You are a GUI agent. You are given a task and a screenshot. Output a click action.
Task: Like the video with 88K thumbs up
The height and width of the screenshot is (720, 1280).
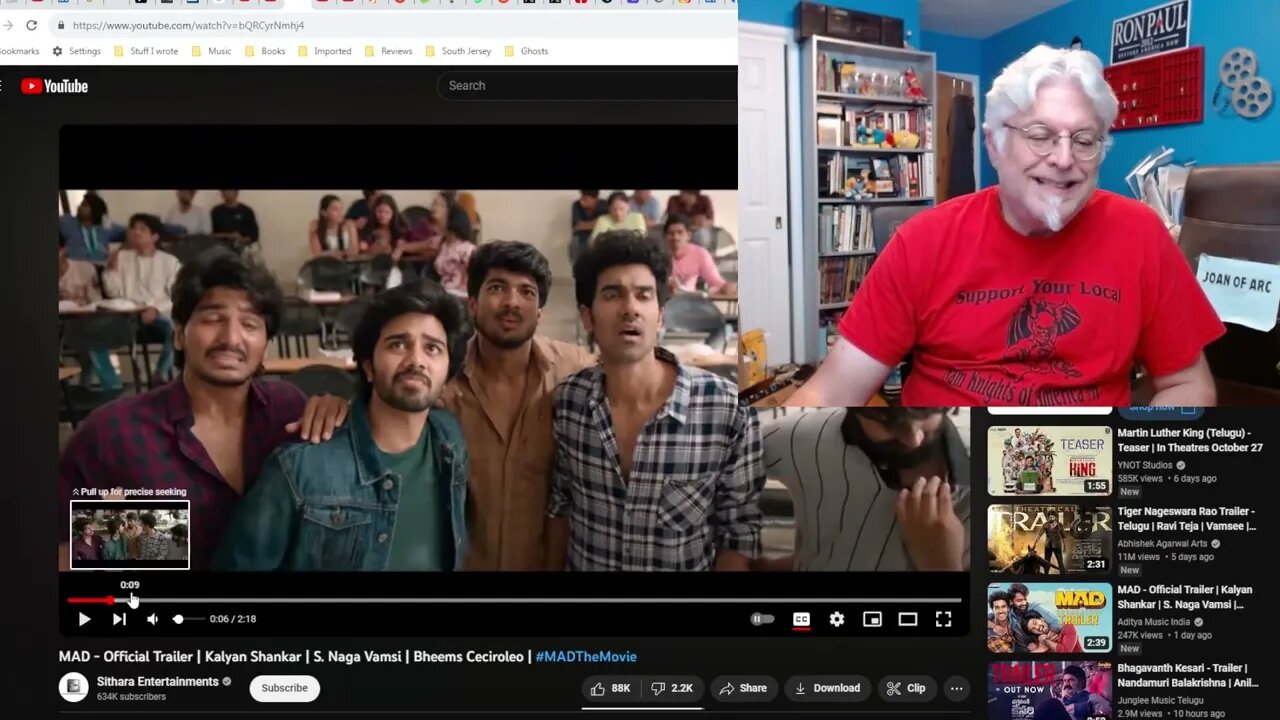[x=610, y=688]
